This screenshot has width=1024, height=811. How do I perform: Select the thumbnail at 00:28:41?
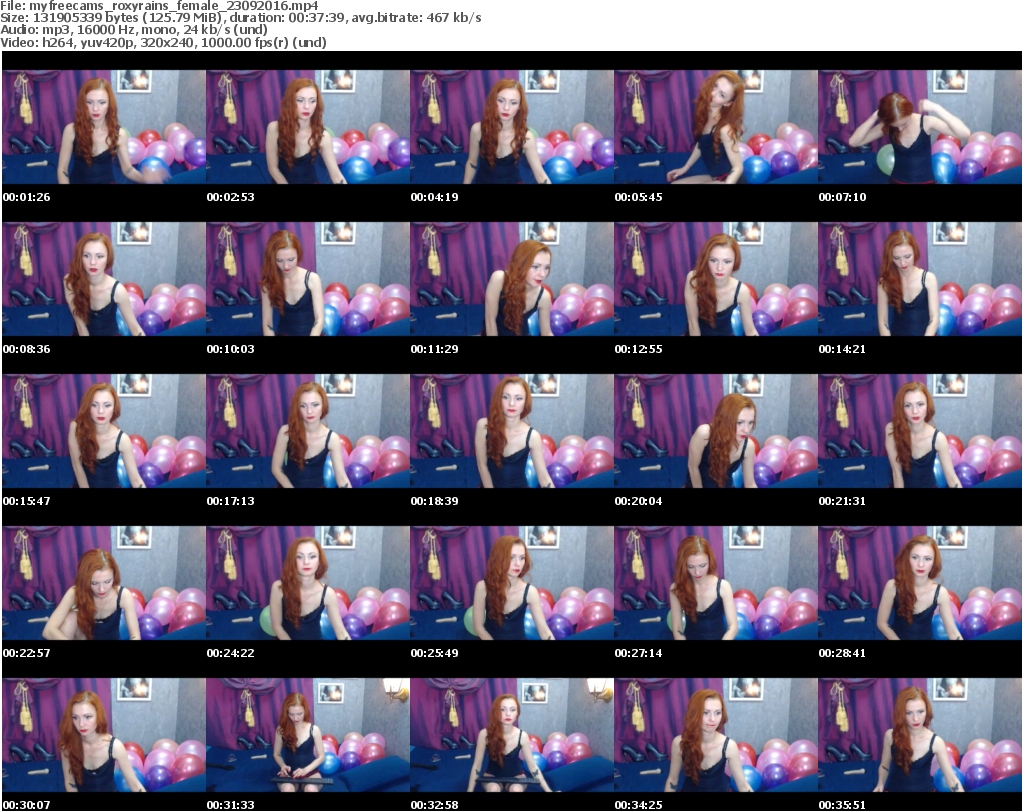920,583
